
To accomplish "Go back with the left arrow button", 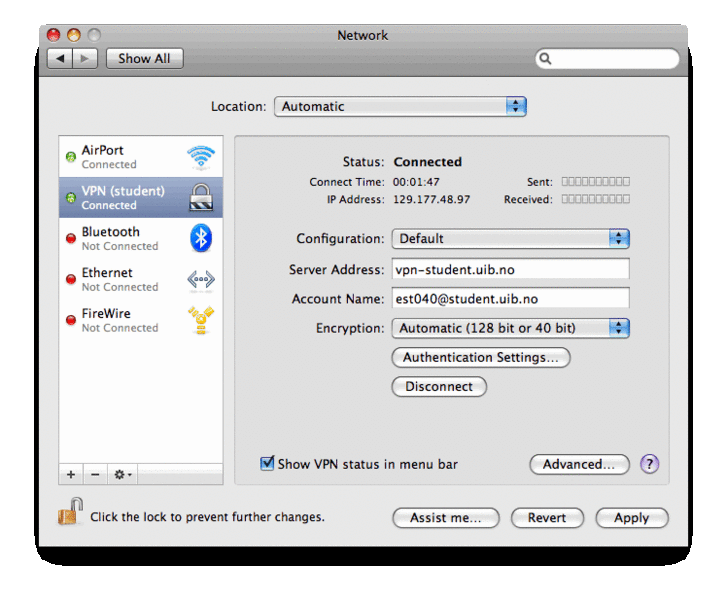I will [x=60, y=58].
